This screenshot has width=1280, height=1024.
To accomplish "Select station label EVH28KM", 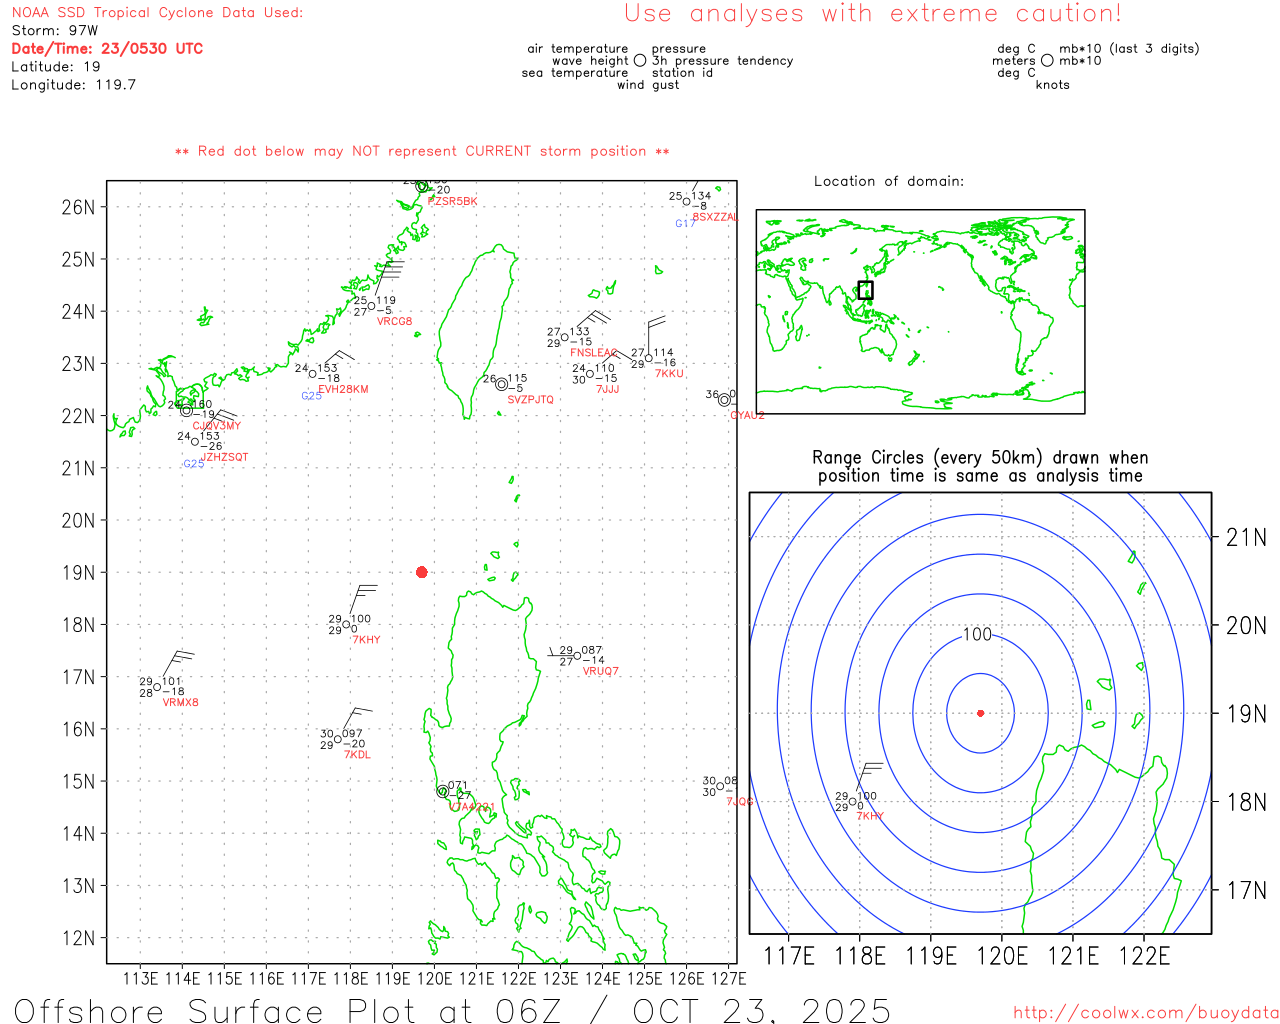I will (x=343, y=389).
